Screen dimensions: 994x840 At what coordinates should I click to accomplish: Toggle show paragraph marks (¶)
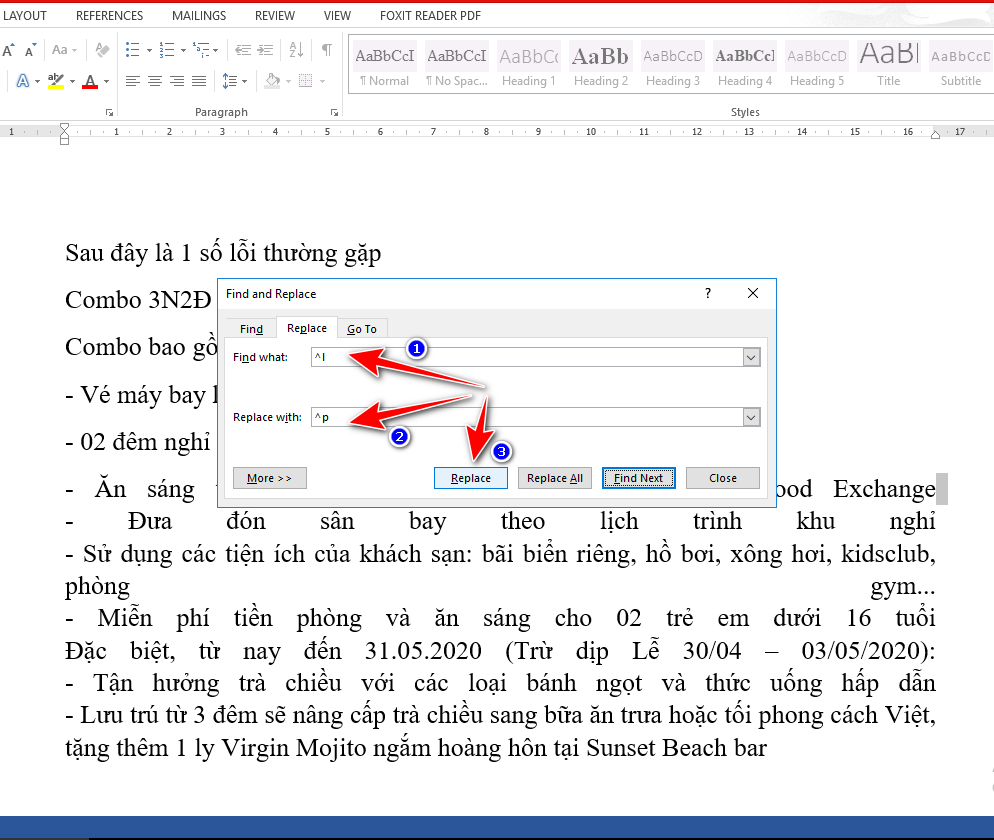[x=326, y=49]
